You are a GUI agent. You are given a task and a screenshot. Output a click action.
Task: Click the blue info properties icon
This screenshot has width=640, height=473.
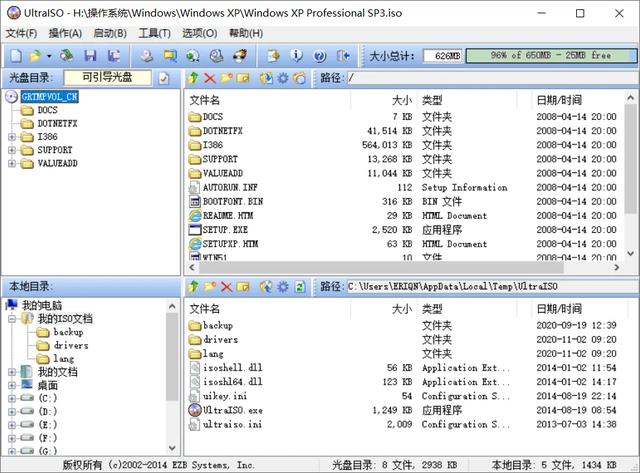tap(297, 56)
